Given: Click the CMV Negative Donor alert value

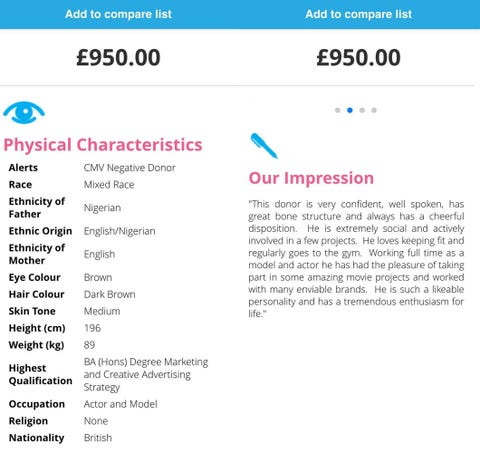Looking at the screenshot, I should tap(129, 168).
